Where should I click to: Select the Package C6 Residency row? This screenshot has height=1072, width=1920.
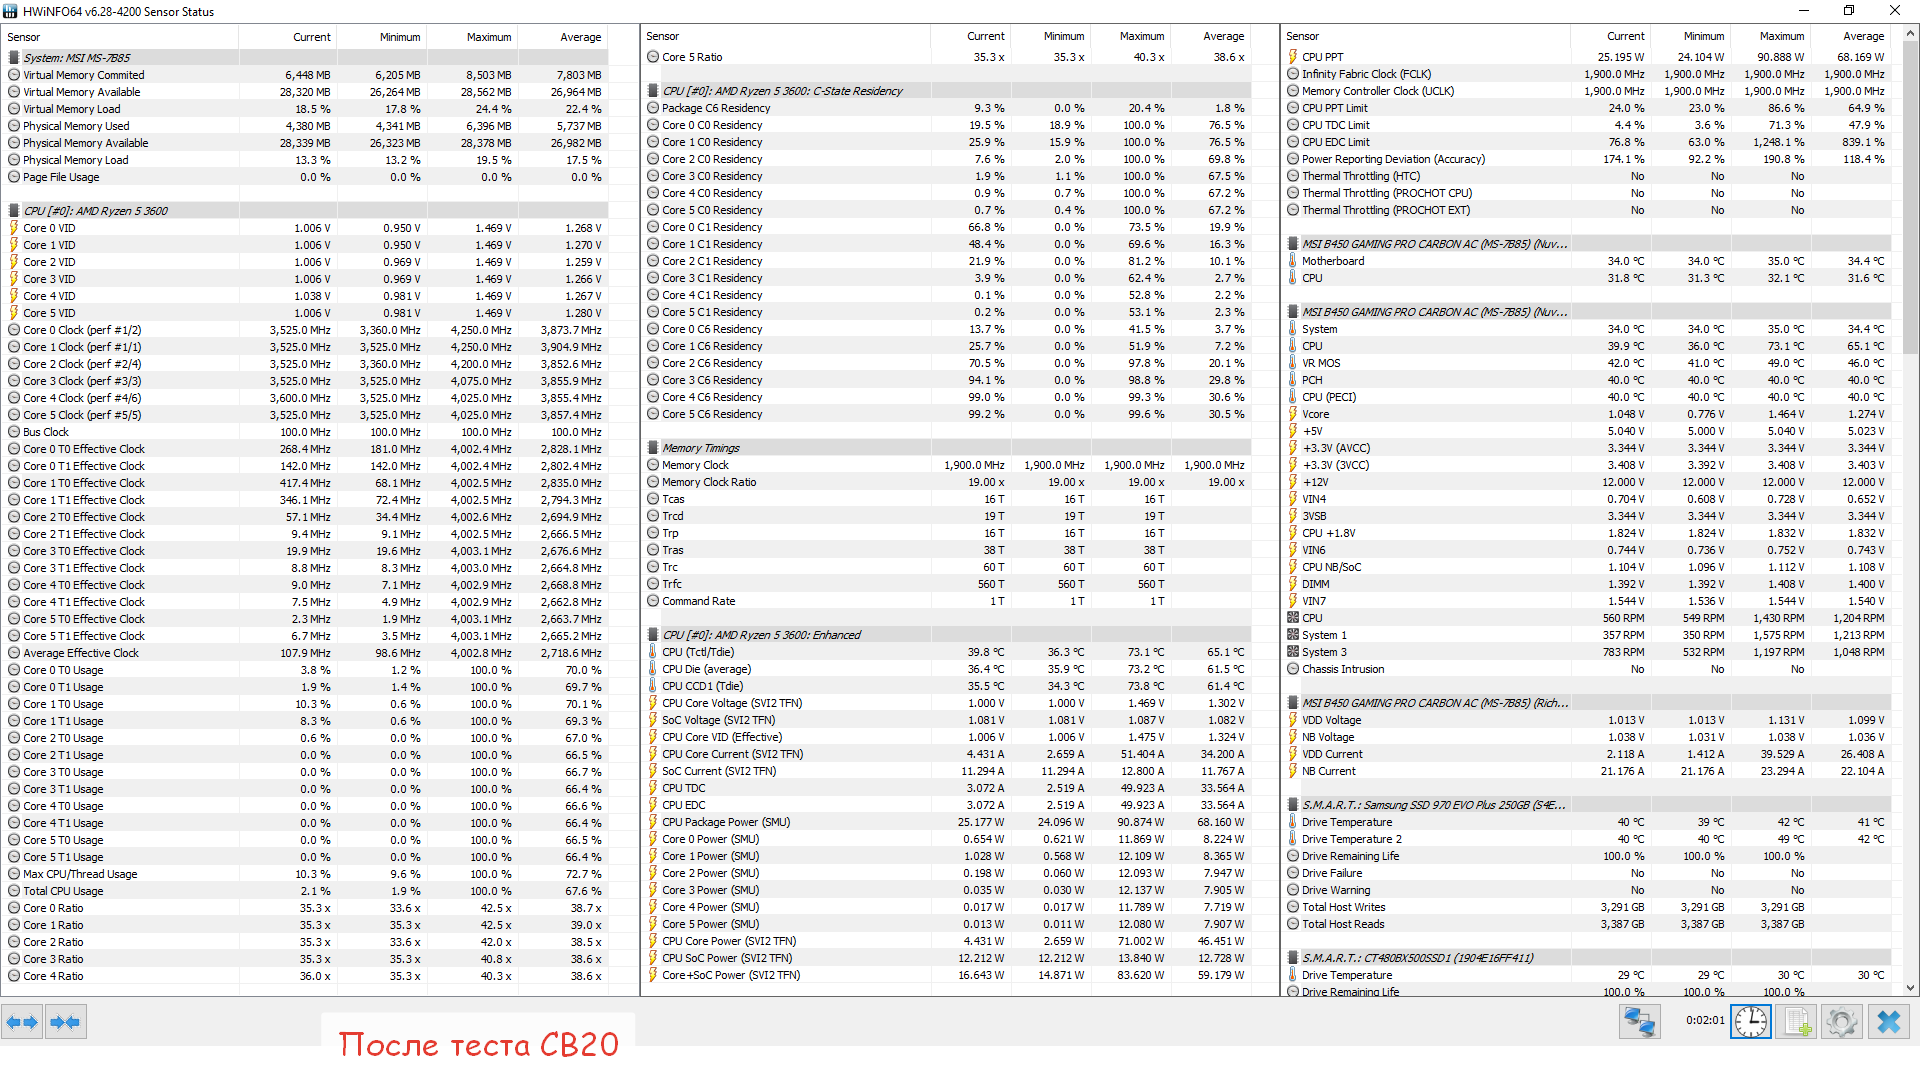(947, 108)
